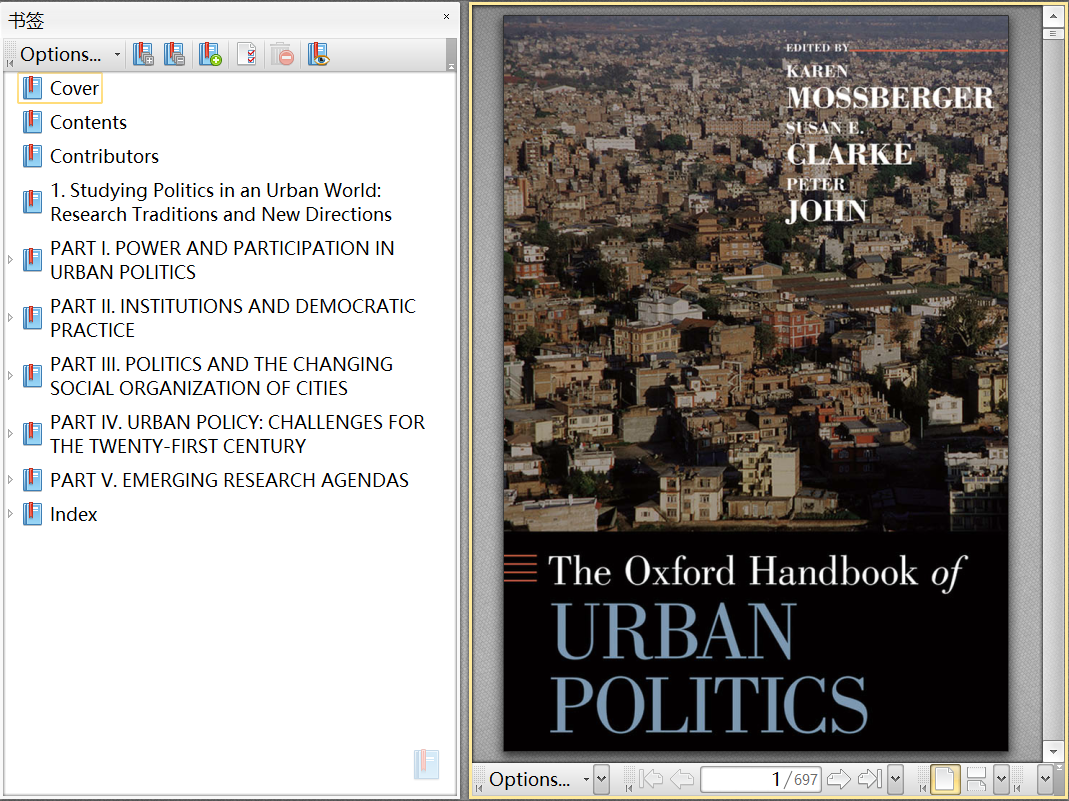Open the bookmark panel Options menu
Image resolution: width=1069 pixels, height=801 pixels.
tap(62, 54)
